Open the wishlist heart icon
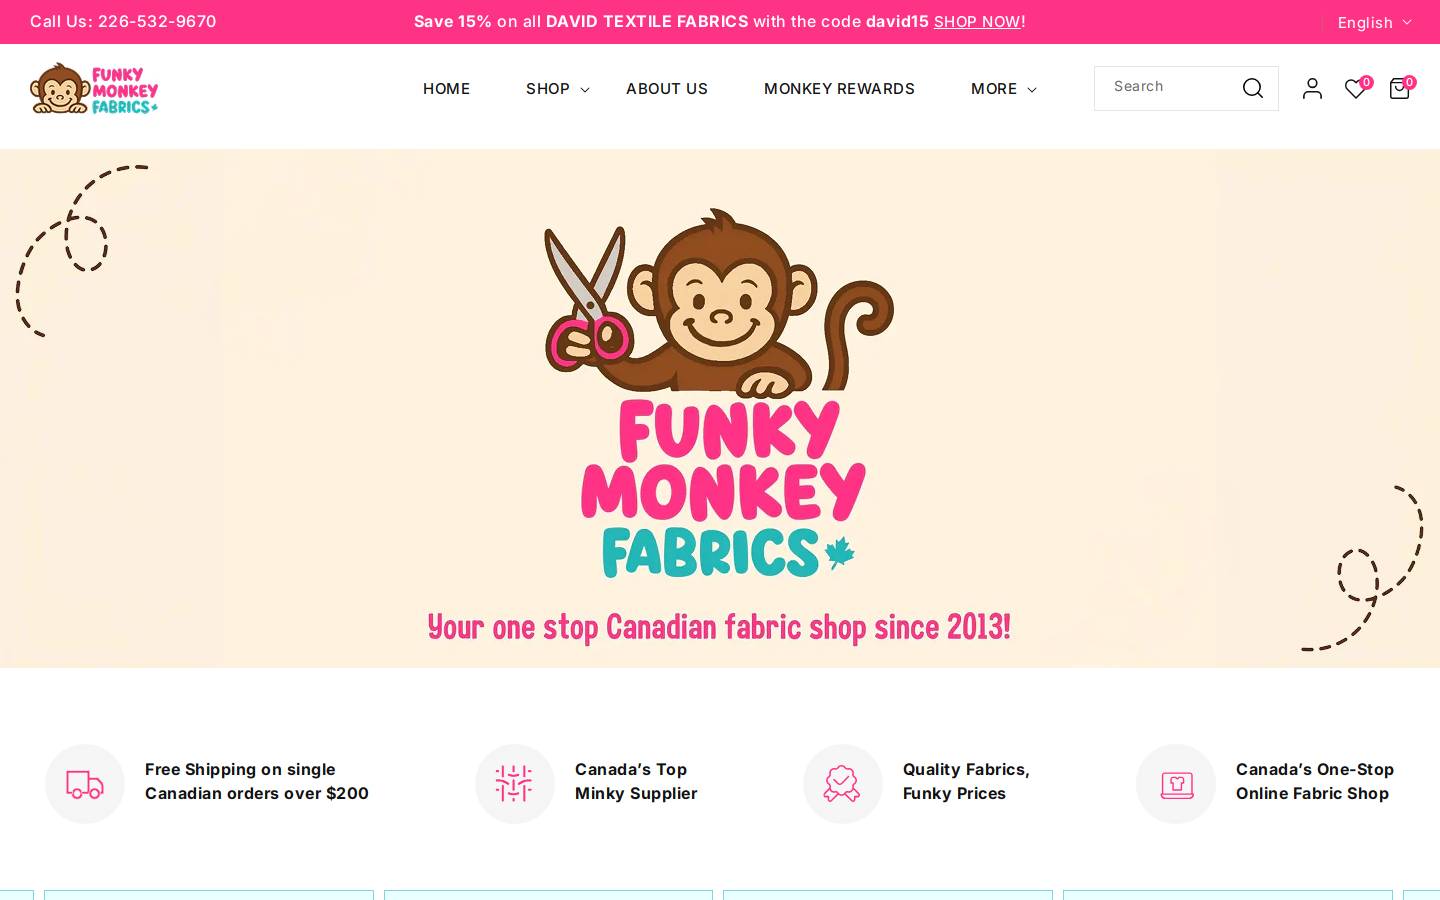The height and width of the screenshot is (900, 1440). pyautogui.click(x=1355, y=89)
